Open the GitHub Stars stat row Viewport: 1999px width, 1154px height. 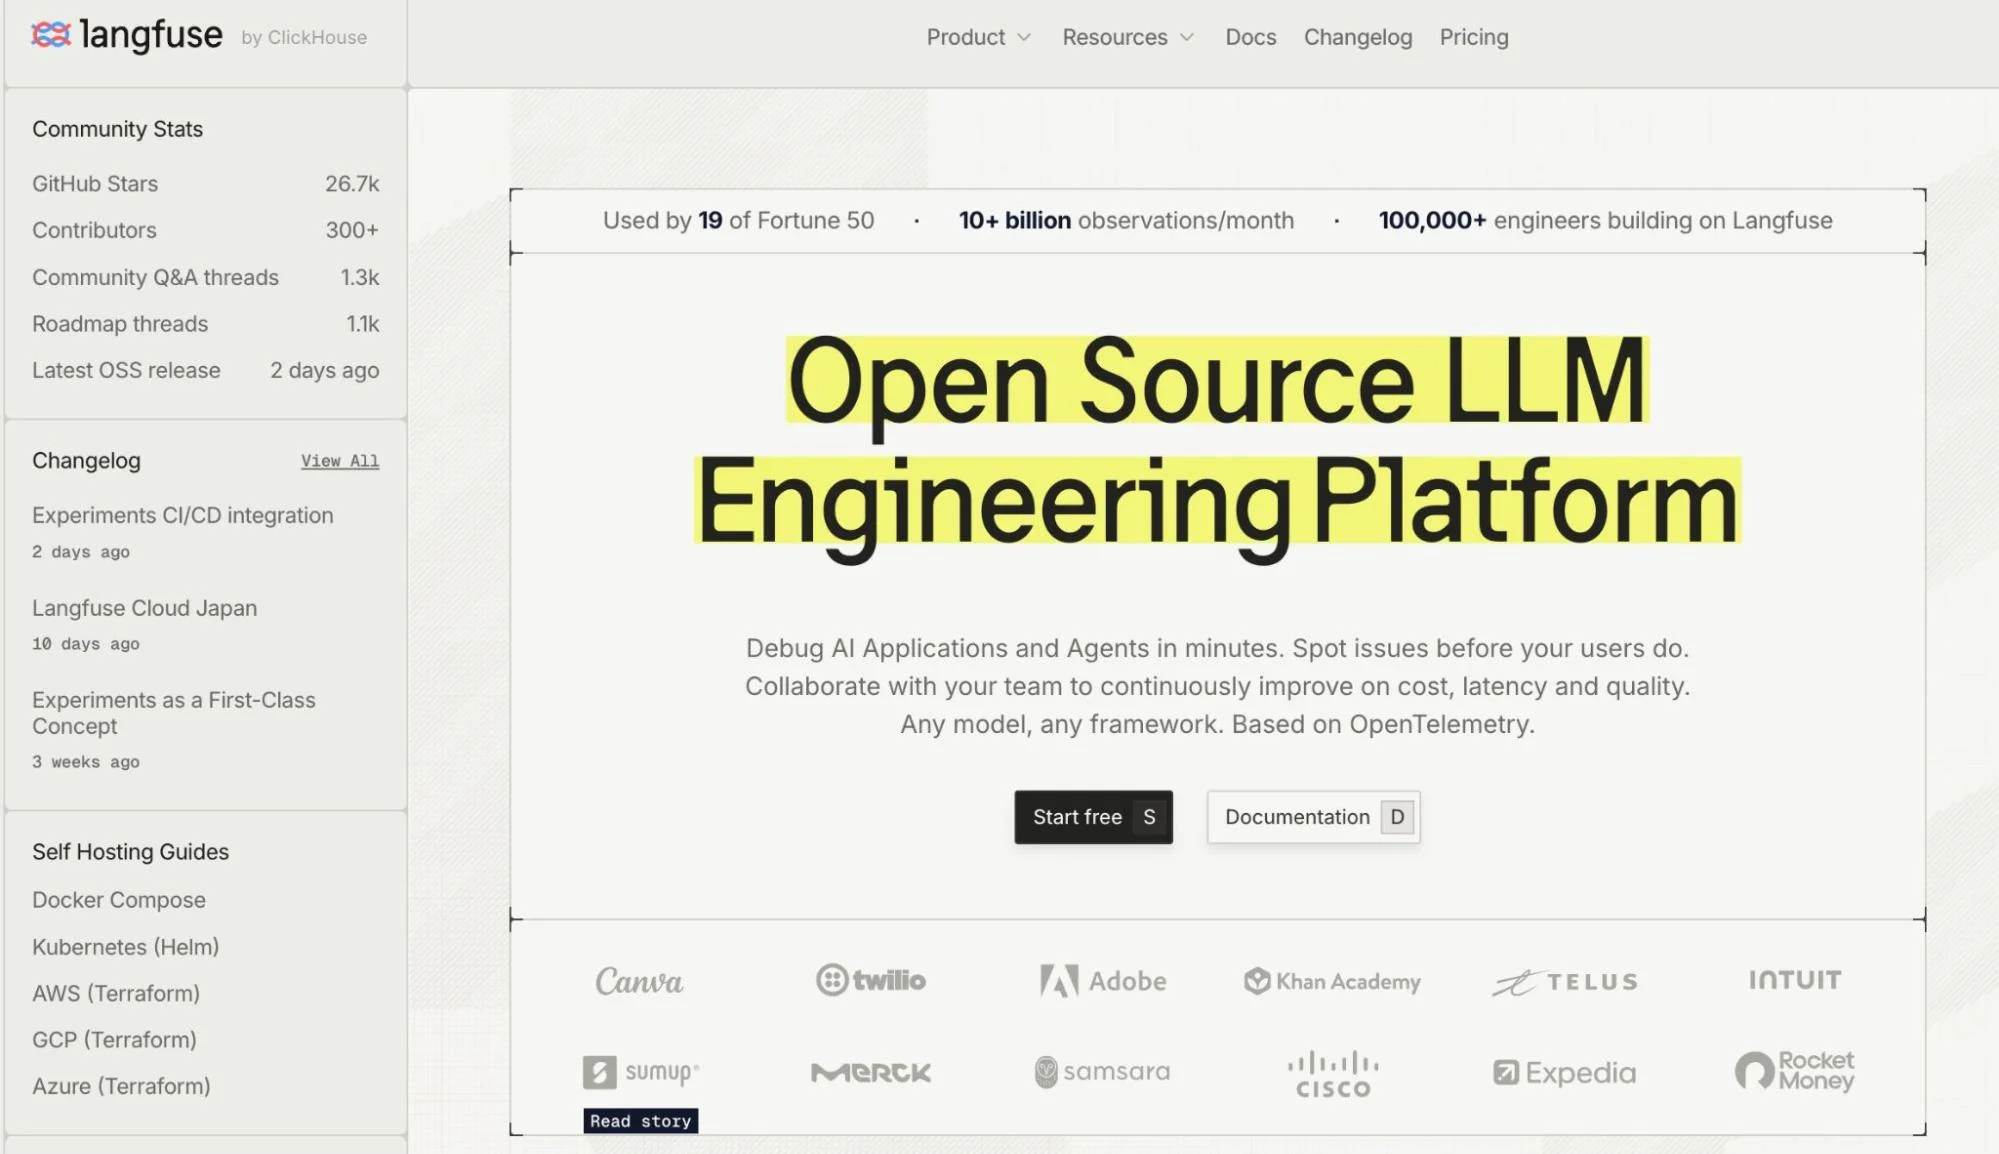point(205,184)
